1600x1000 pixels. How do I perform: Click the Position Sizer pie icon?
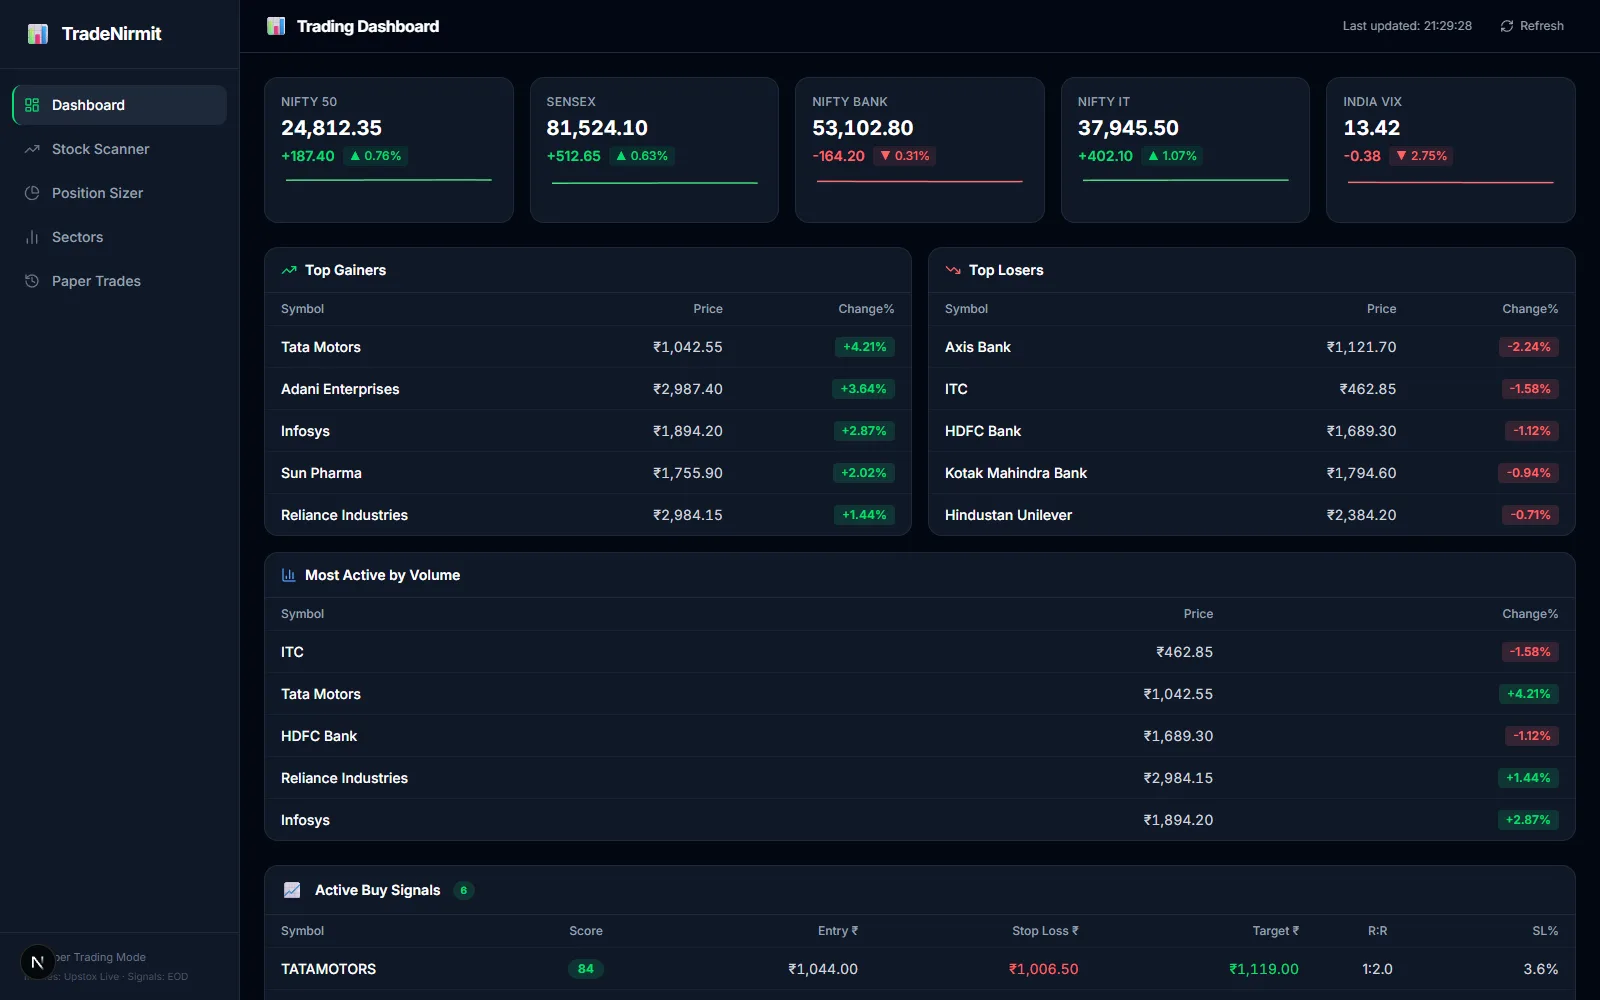click(32, 193)
